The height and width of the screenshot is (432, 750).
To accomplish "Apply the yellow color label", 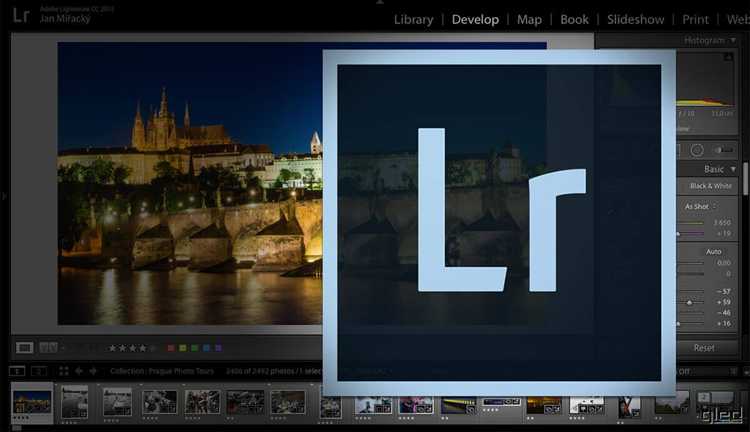I will point(183,348).
